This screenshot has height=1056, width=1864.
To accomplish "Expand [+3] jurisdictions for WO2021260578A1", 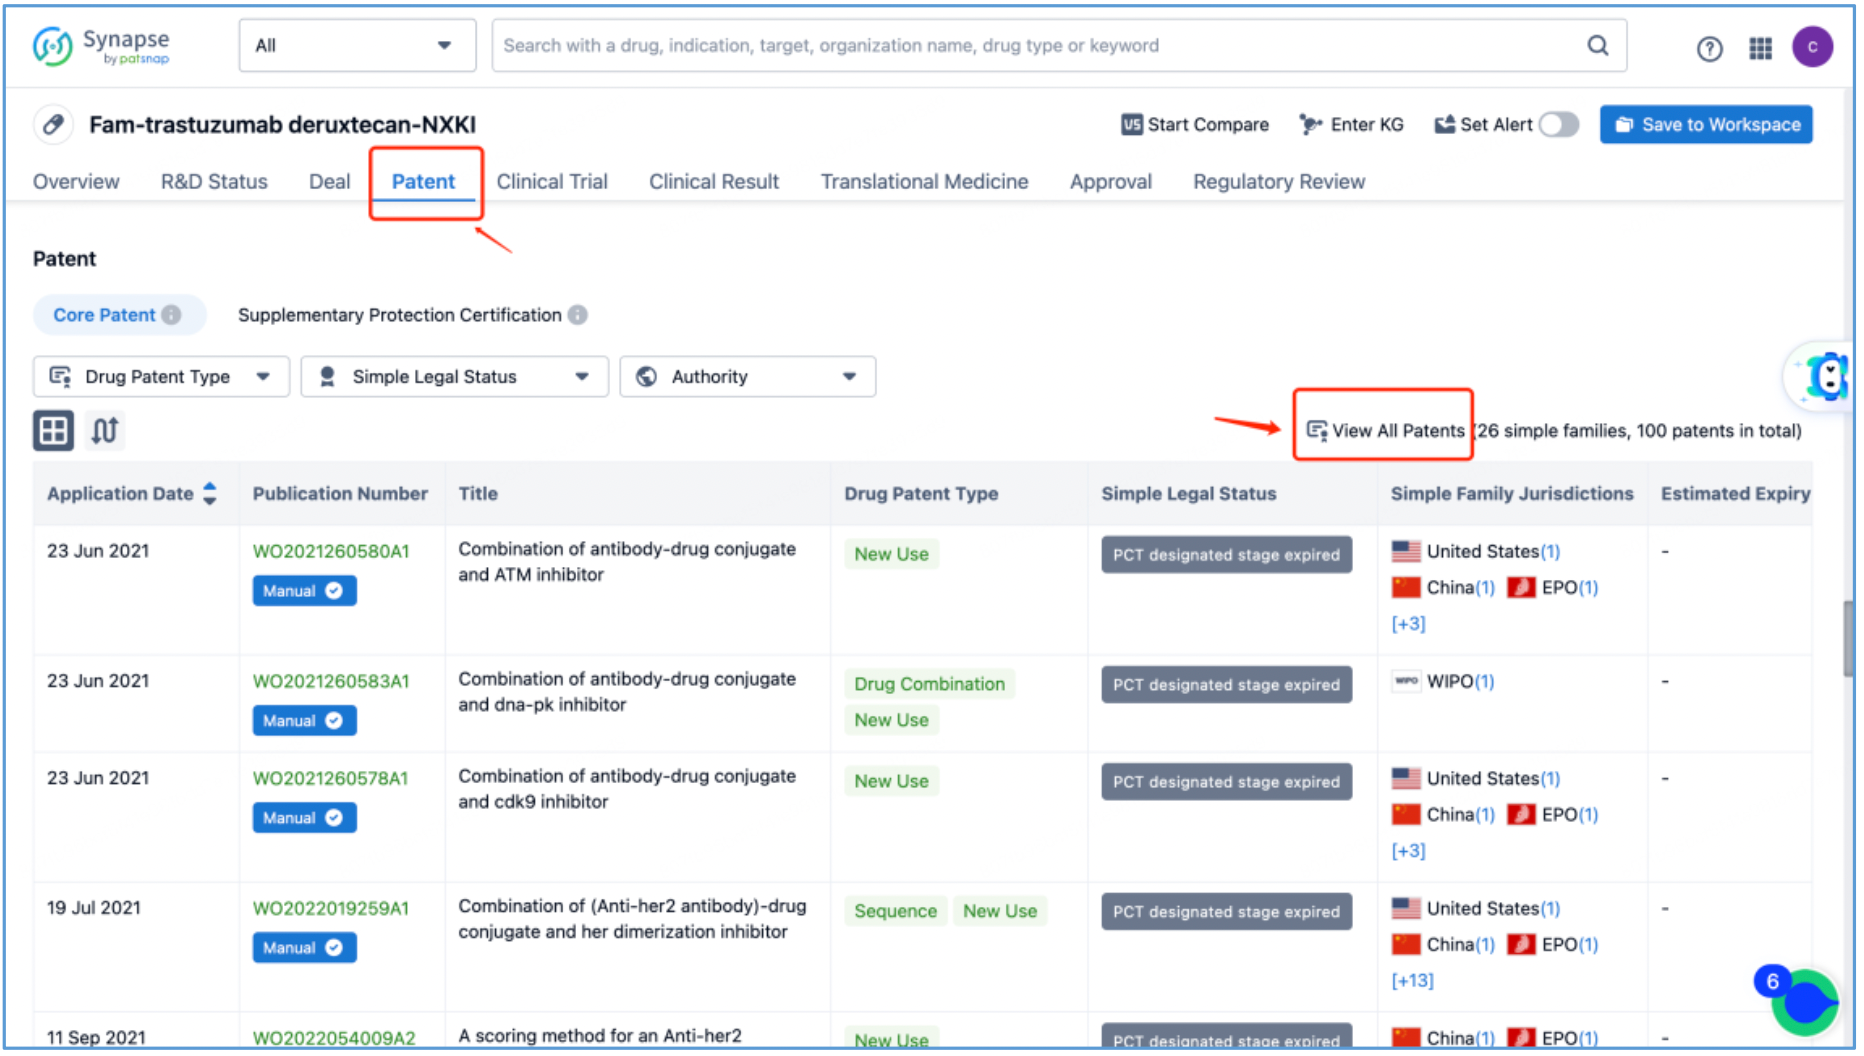I will click(1408, 851).
